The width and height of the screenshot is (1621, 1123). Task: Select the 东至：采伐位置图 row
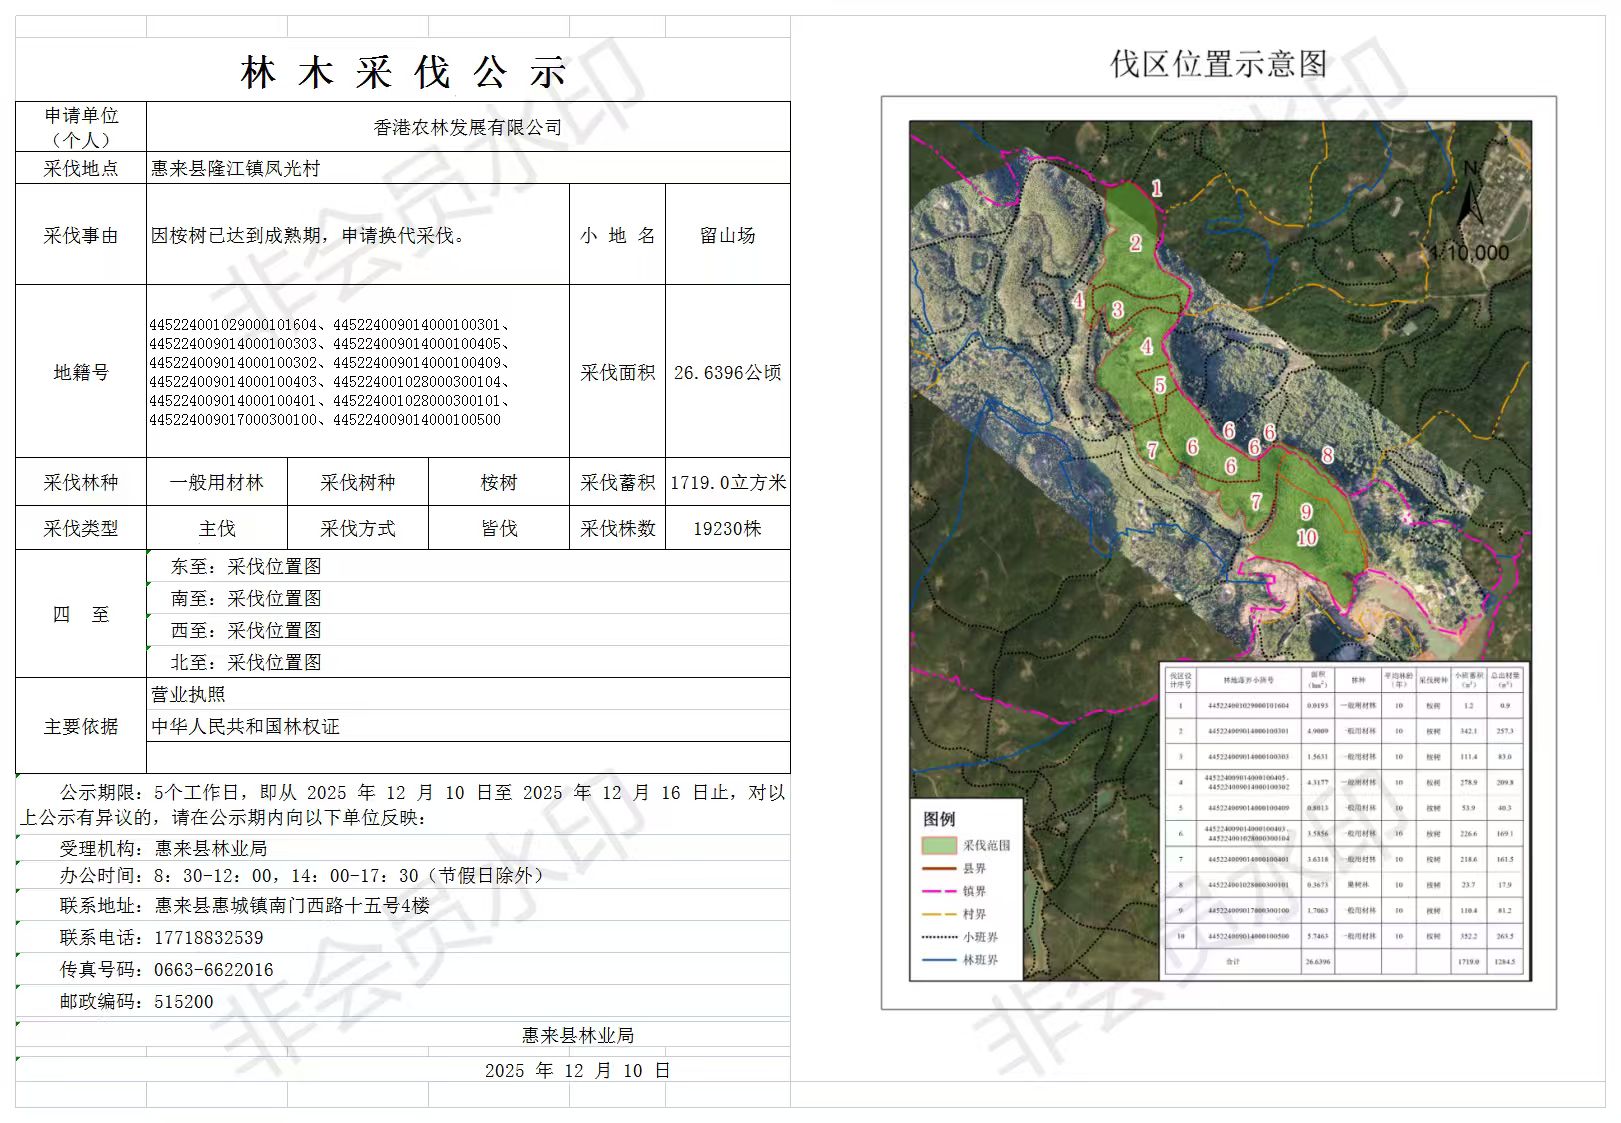[246, 566]
